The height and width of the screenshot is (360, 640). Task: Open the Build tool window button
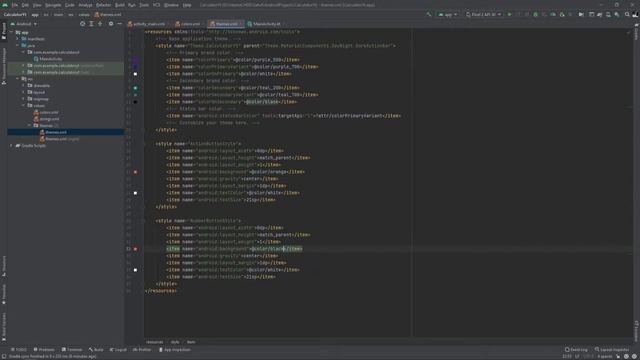pos(96,350)
